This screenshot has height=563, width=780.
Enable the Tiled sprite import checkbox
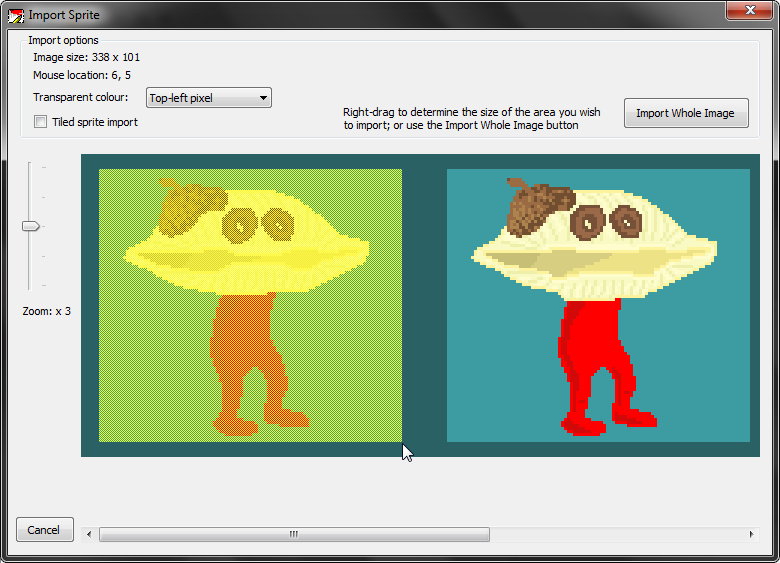coord(40,122)
